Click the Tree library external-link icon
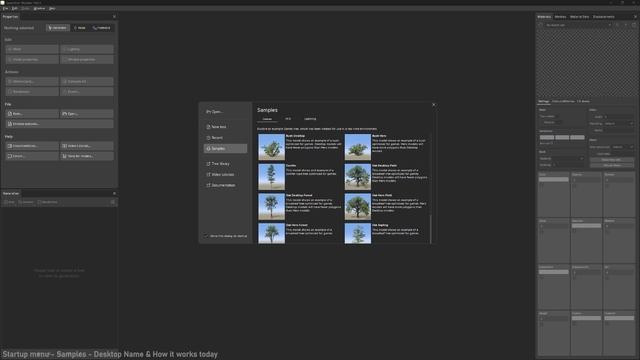This screenshot has width=640, height=360. tap(208, 164)
